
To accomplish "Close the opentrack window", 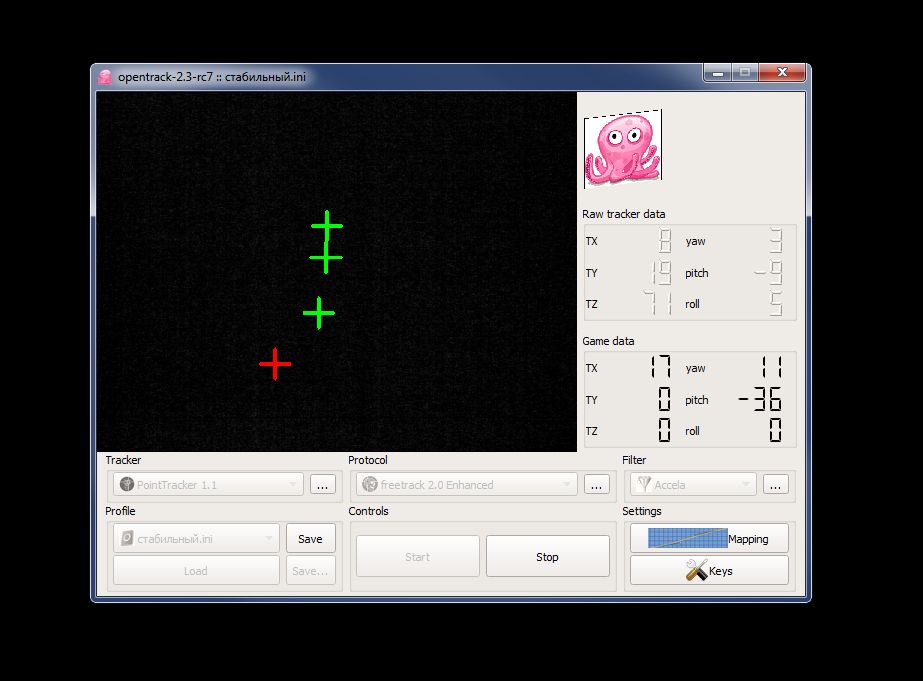I will tap(782, 72).
